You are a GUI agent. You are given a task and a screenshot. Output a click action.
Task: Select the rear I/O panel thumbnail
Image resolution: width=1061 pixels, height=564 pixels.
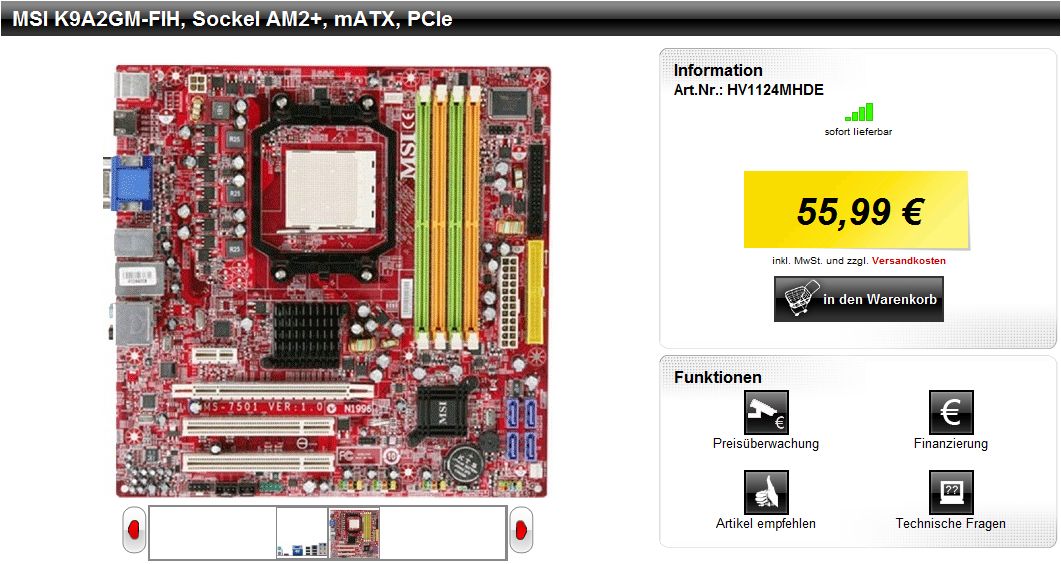click(302, 534)
